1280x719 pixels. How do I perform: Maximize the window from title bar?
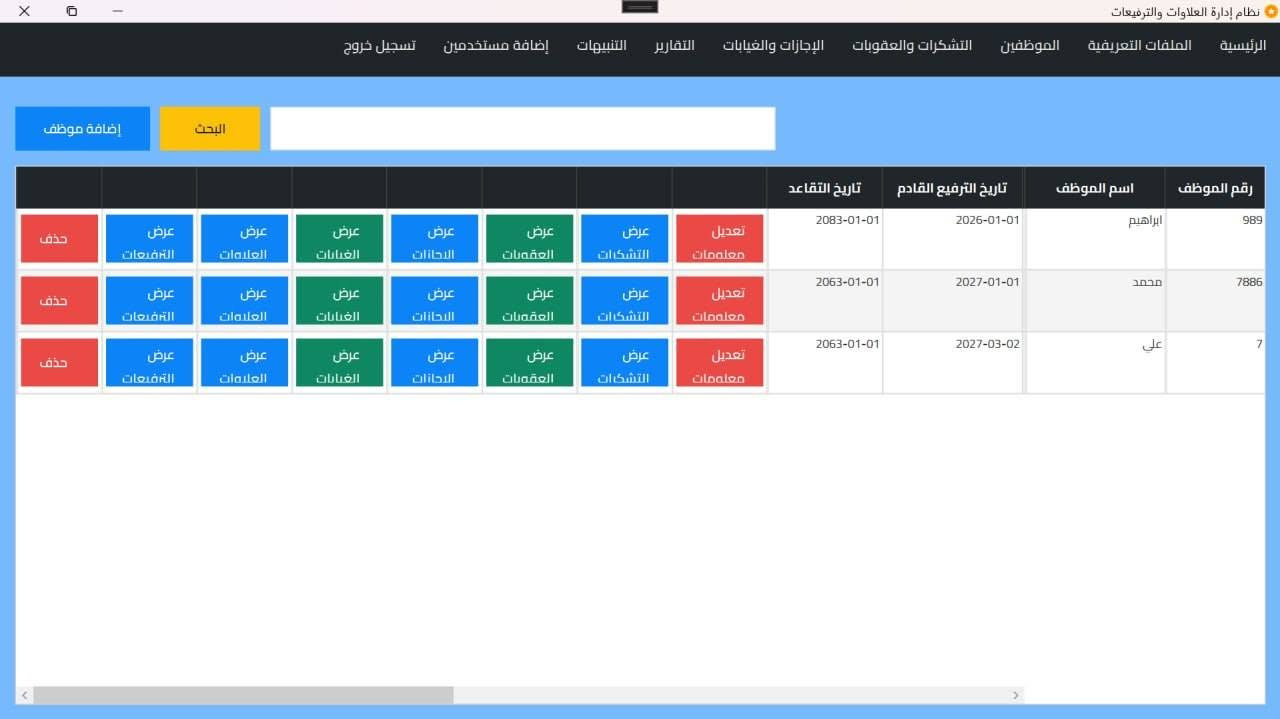(x=71, y=11)
